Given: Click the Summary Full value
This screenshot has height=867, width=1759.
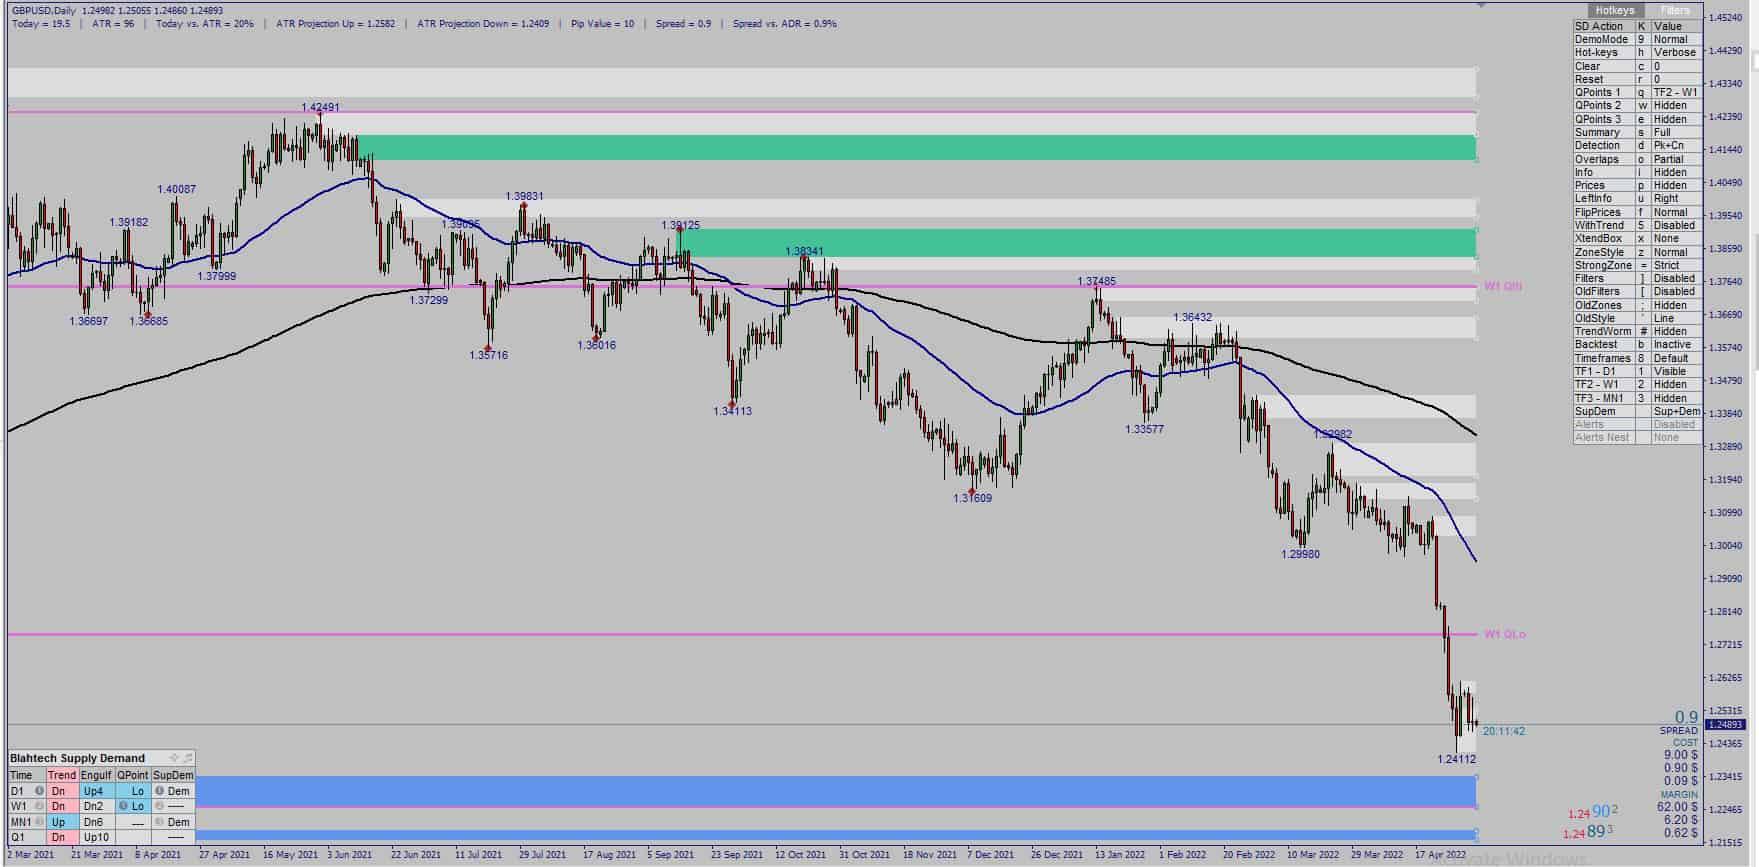Looking at the screenshot, I should tap(1675, 132).
